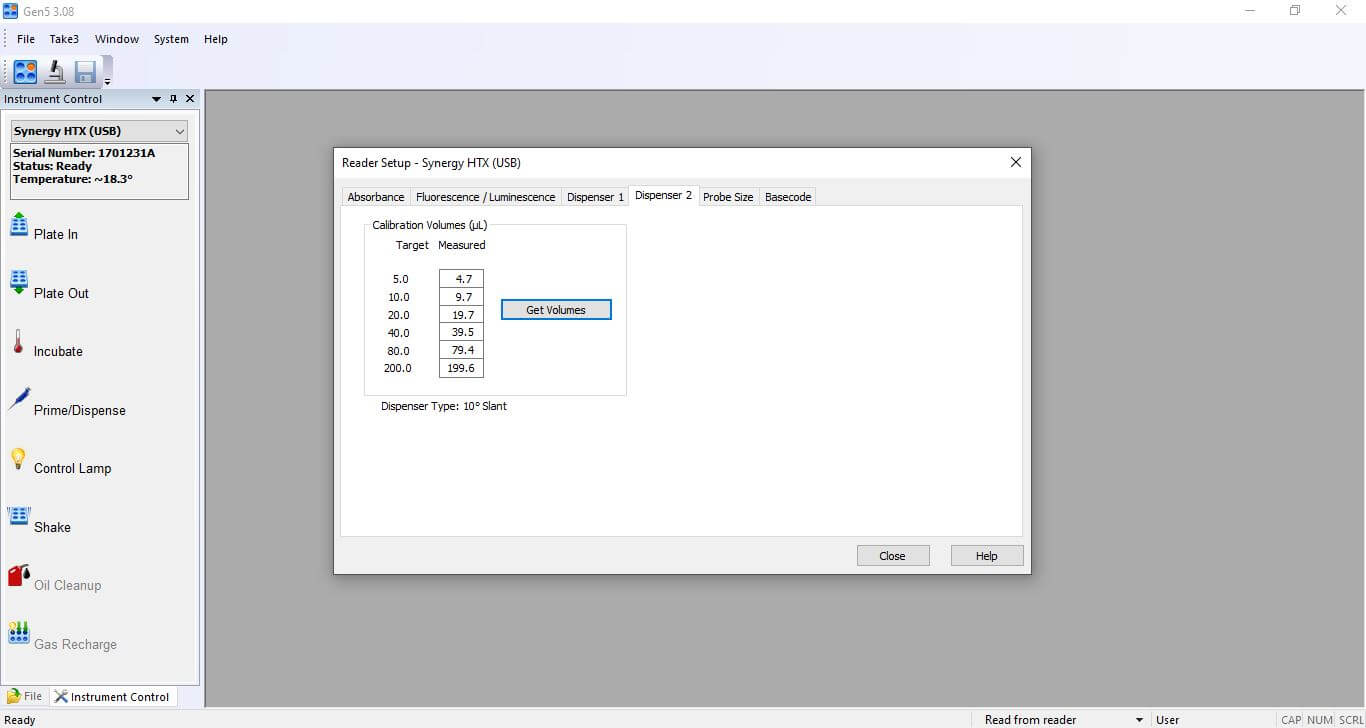Viewport: 1366px width, 728px height.
Task: Click the Get Volumes button
Action: tap(556, 310)
